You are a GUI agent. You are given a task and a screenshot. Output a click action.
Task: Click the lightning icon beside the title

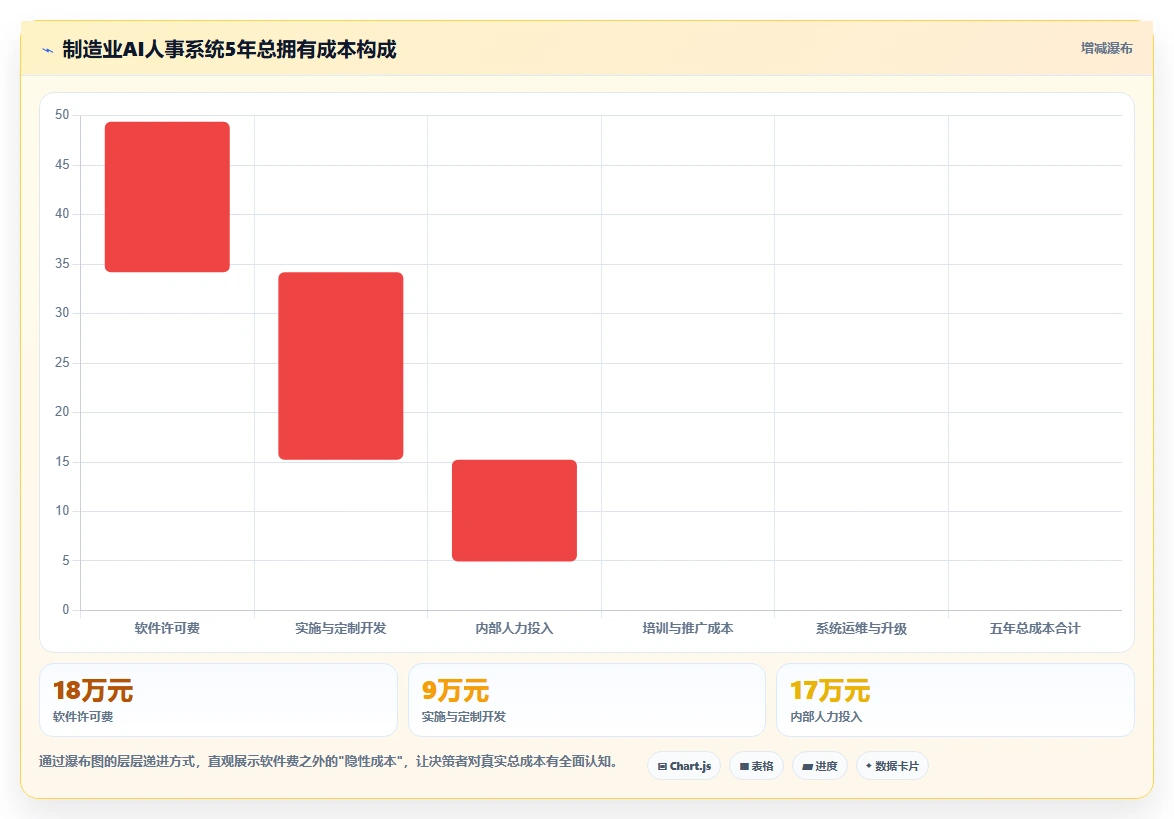[x=48, y=50]
